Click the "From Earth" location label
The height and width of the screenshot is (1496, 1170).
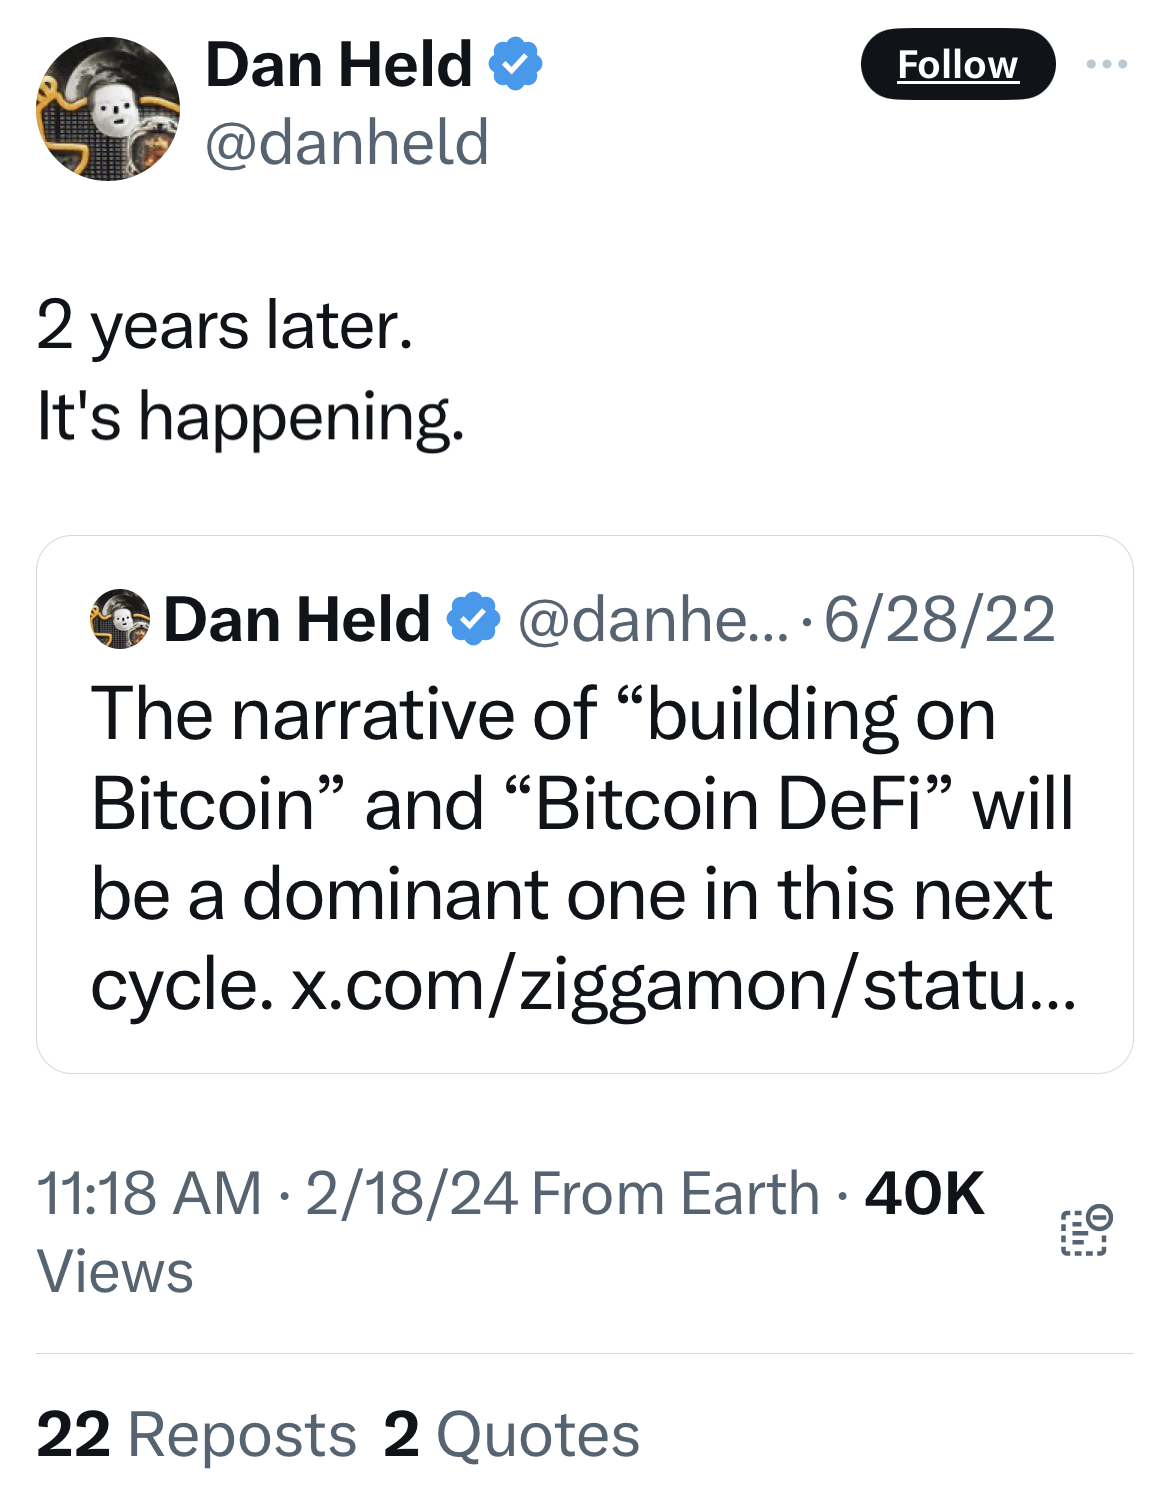coord(675,1193)
